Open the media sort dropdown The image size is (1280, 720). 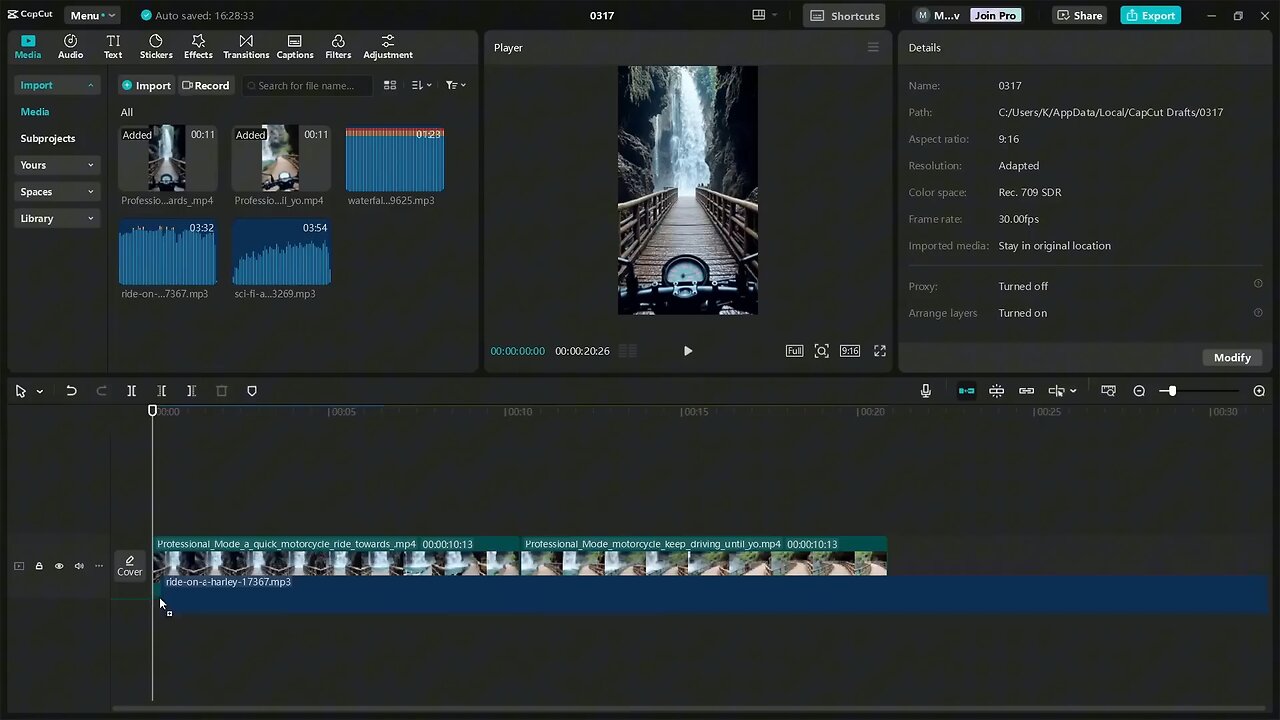[x=421, y=85]
